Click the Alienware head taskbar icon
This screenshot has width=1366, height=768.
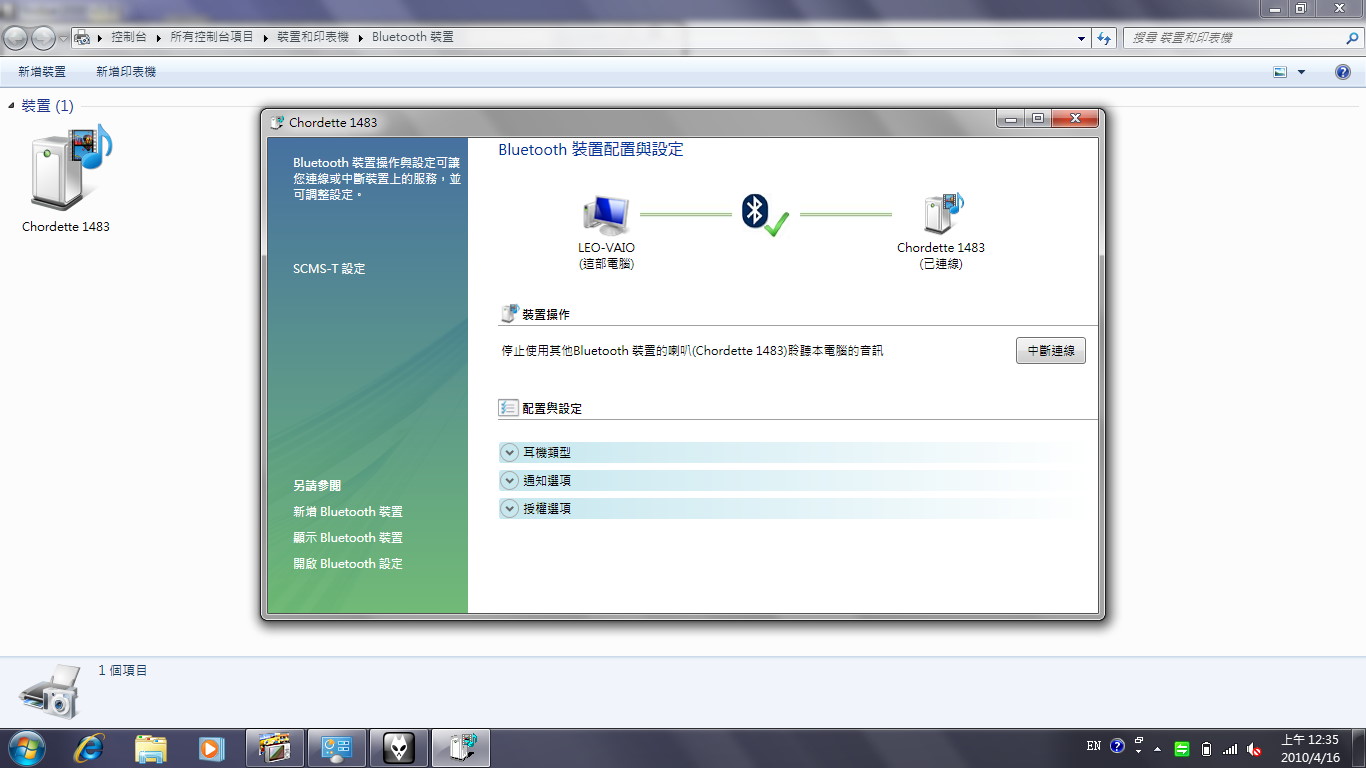[x=398, y=748]
